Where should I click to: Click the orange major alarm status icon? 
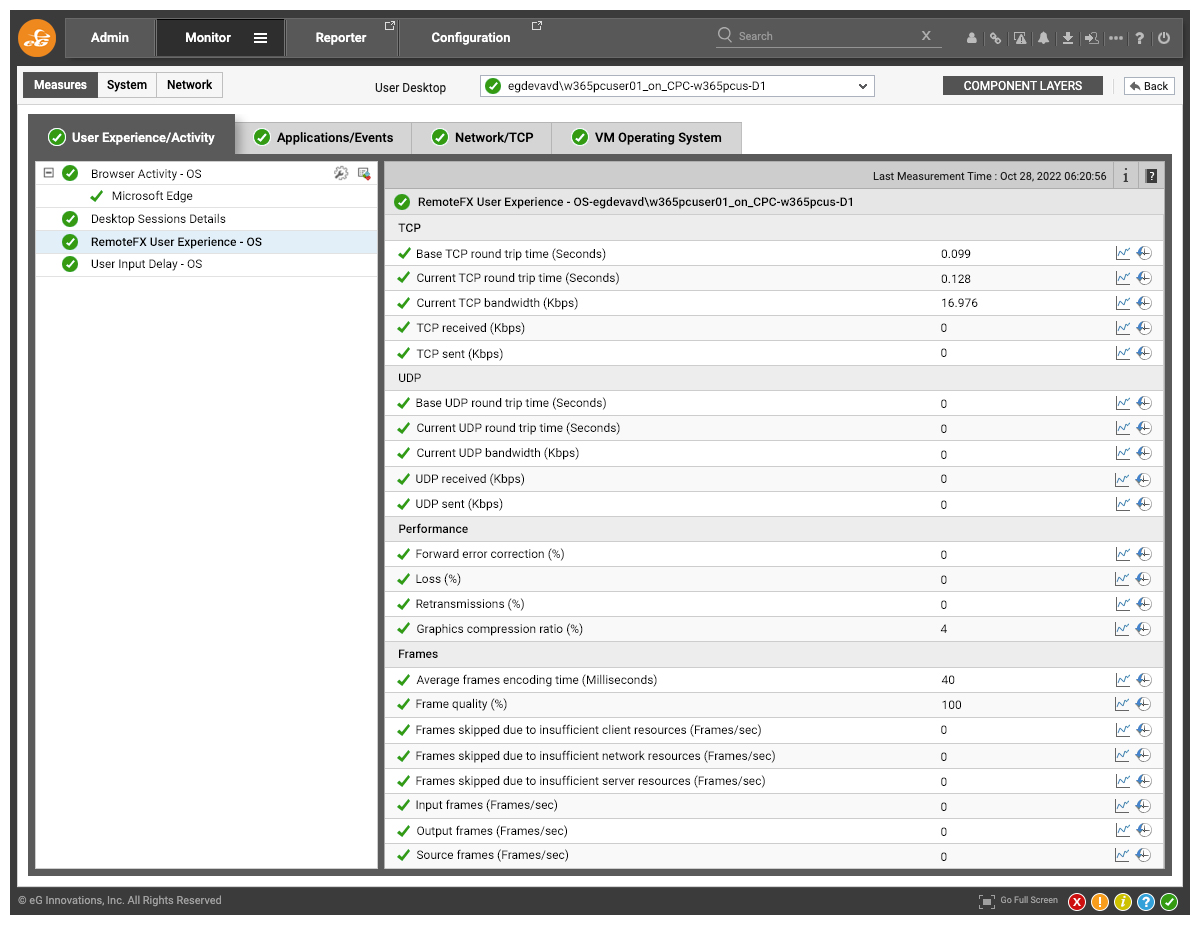pos(1100,902)
